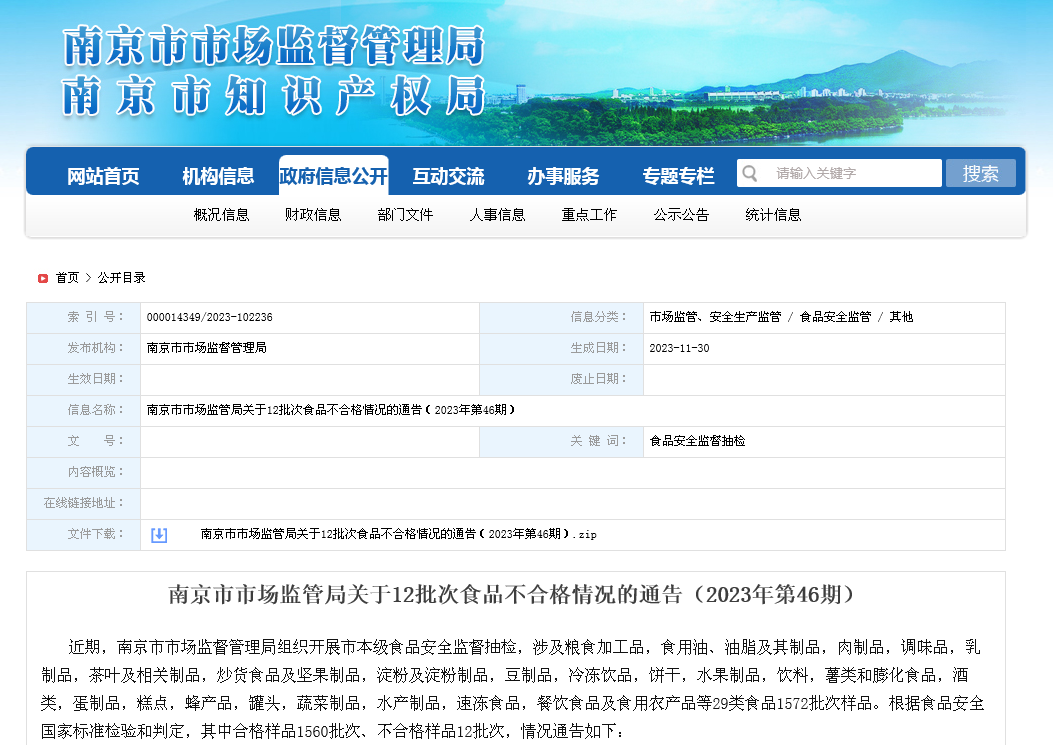Screen dimensions: 1053x745
Task: Click the magnifier icon in search box
Action: [750, 173]
